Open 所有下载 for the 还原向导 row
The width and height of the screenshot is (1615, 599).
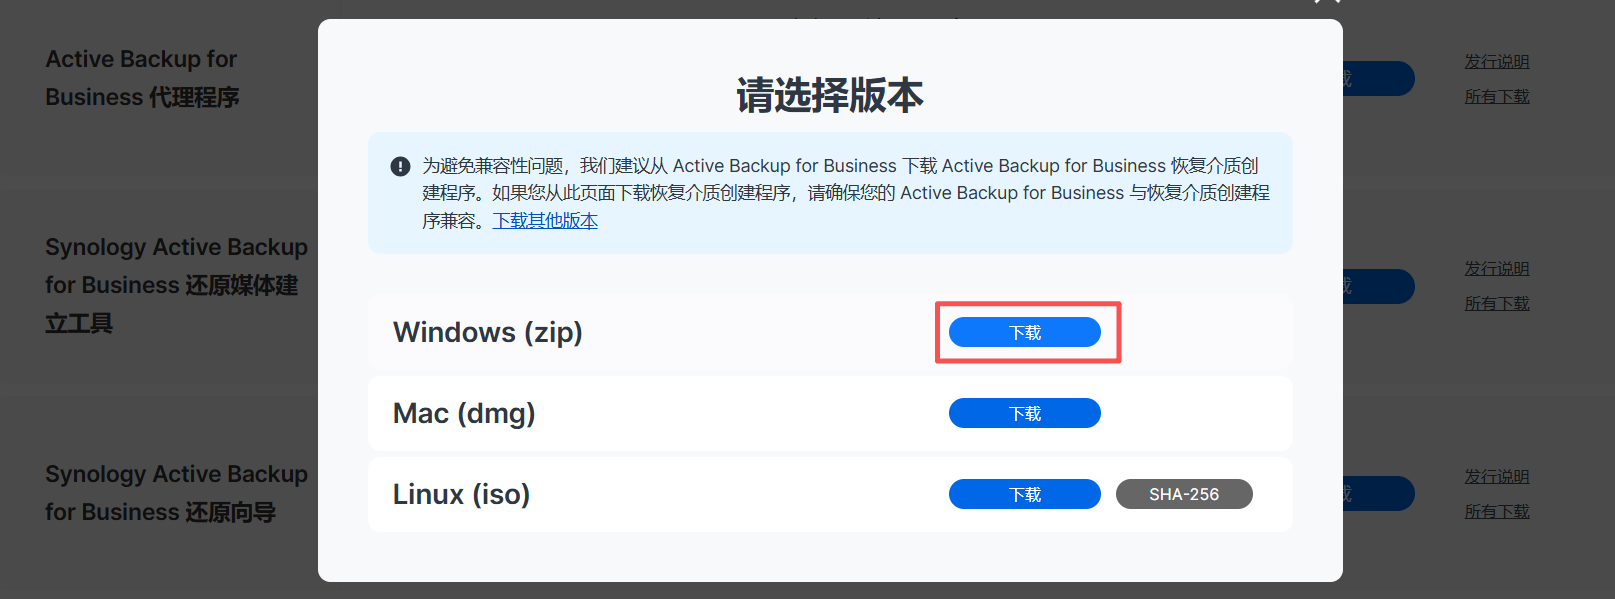point(1496,512)
